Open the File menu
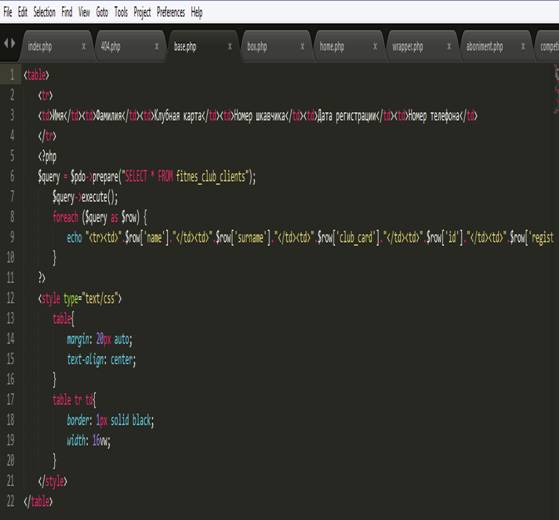The height and width of the screenshot is (520, 559). click(8, 12)
